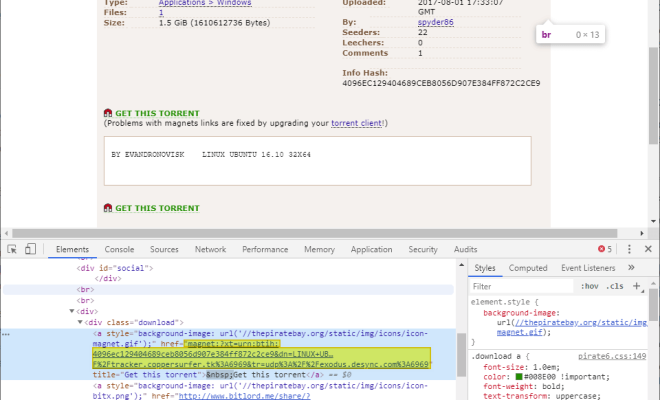Open the Security tab
Viewport: 660px width, 400px height.
(x=423, y=249)
